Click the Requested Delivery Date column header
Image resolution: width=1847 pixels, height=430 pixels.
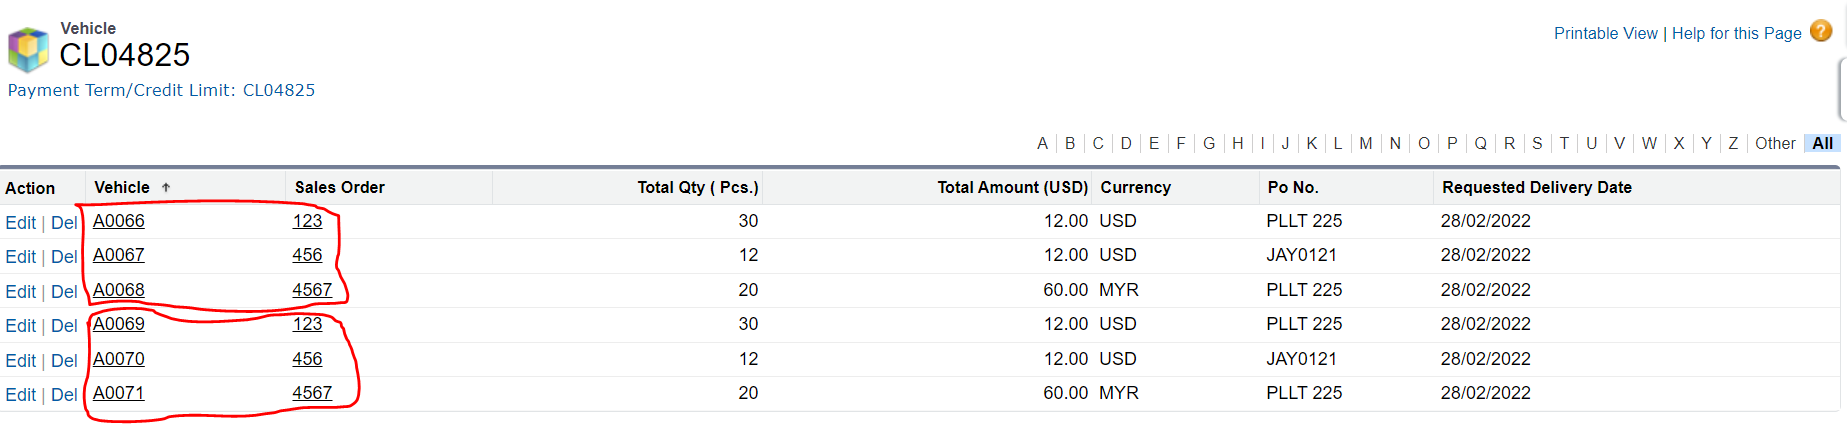pos(1536,187)
